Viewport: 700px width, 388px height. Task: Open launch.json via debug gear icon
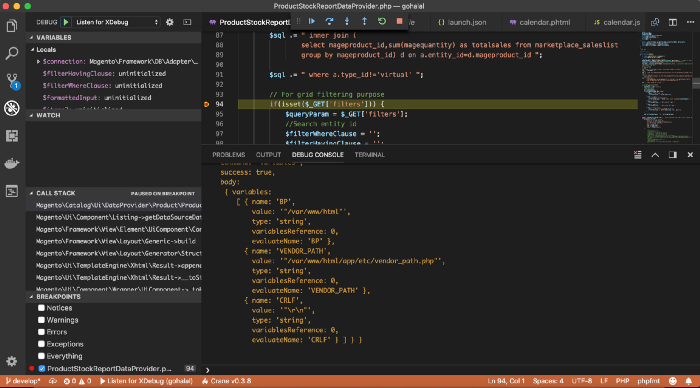pyautogui.click(x=170, y=22)
